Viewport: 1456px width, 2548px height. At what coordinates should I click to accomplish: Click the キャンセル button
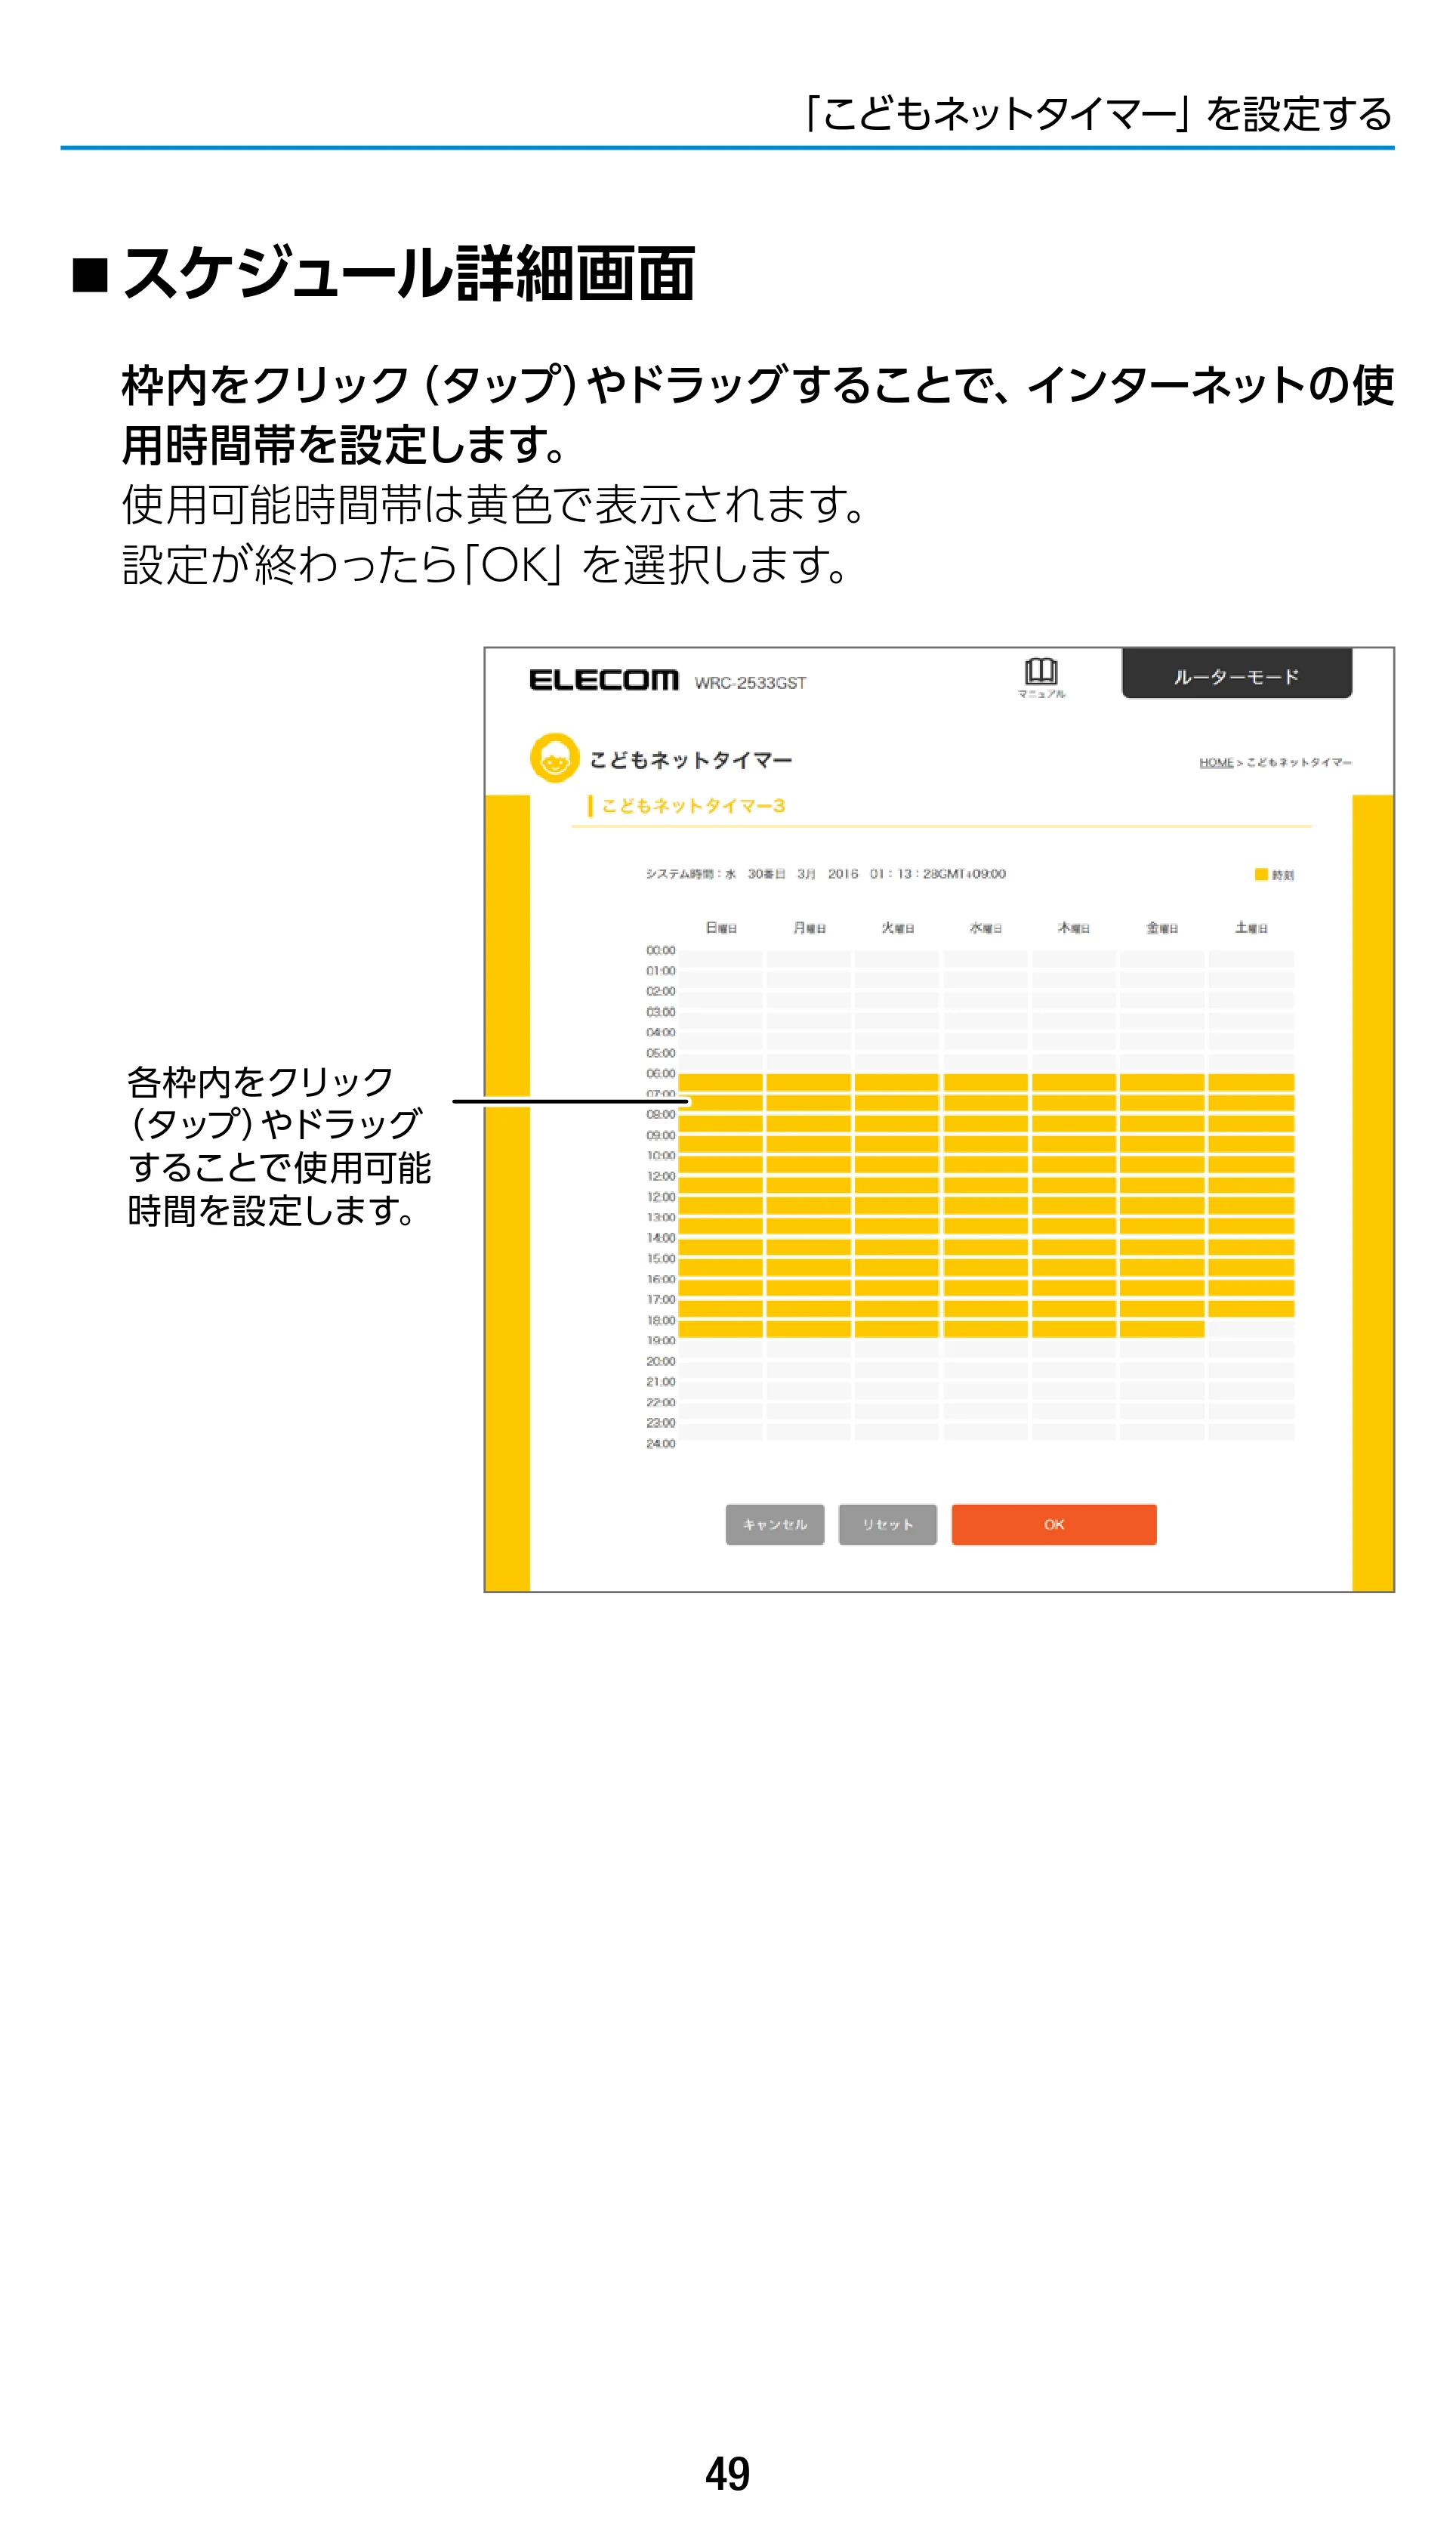[775, 1524]
